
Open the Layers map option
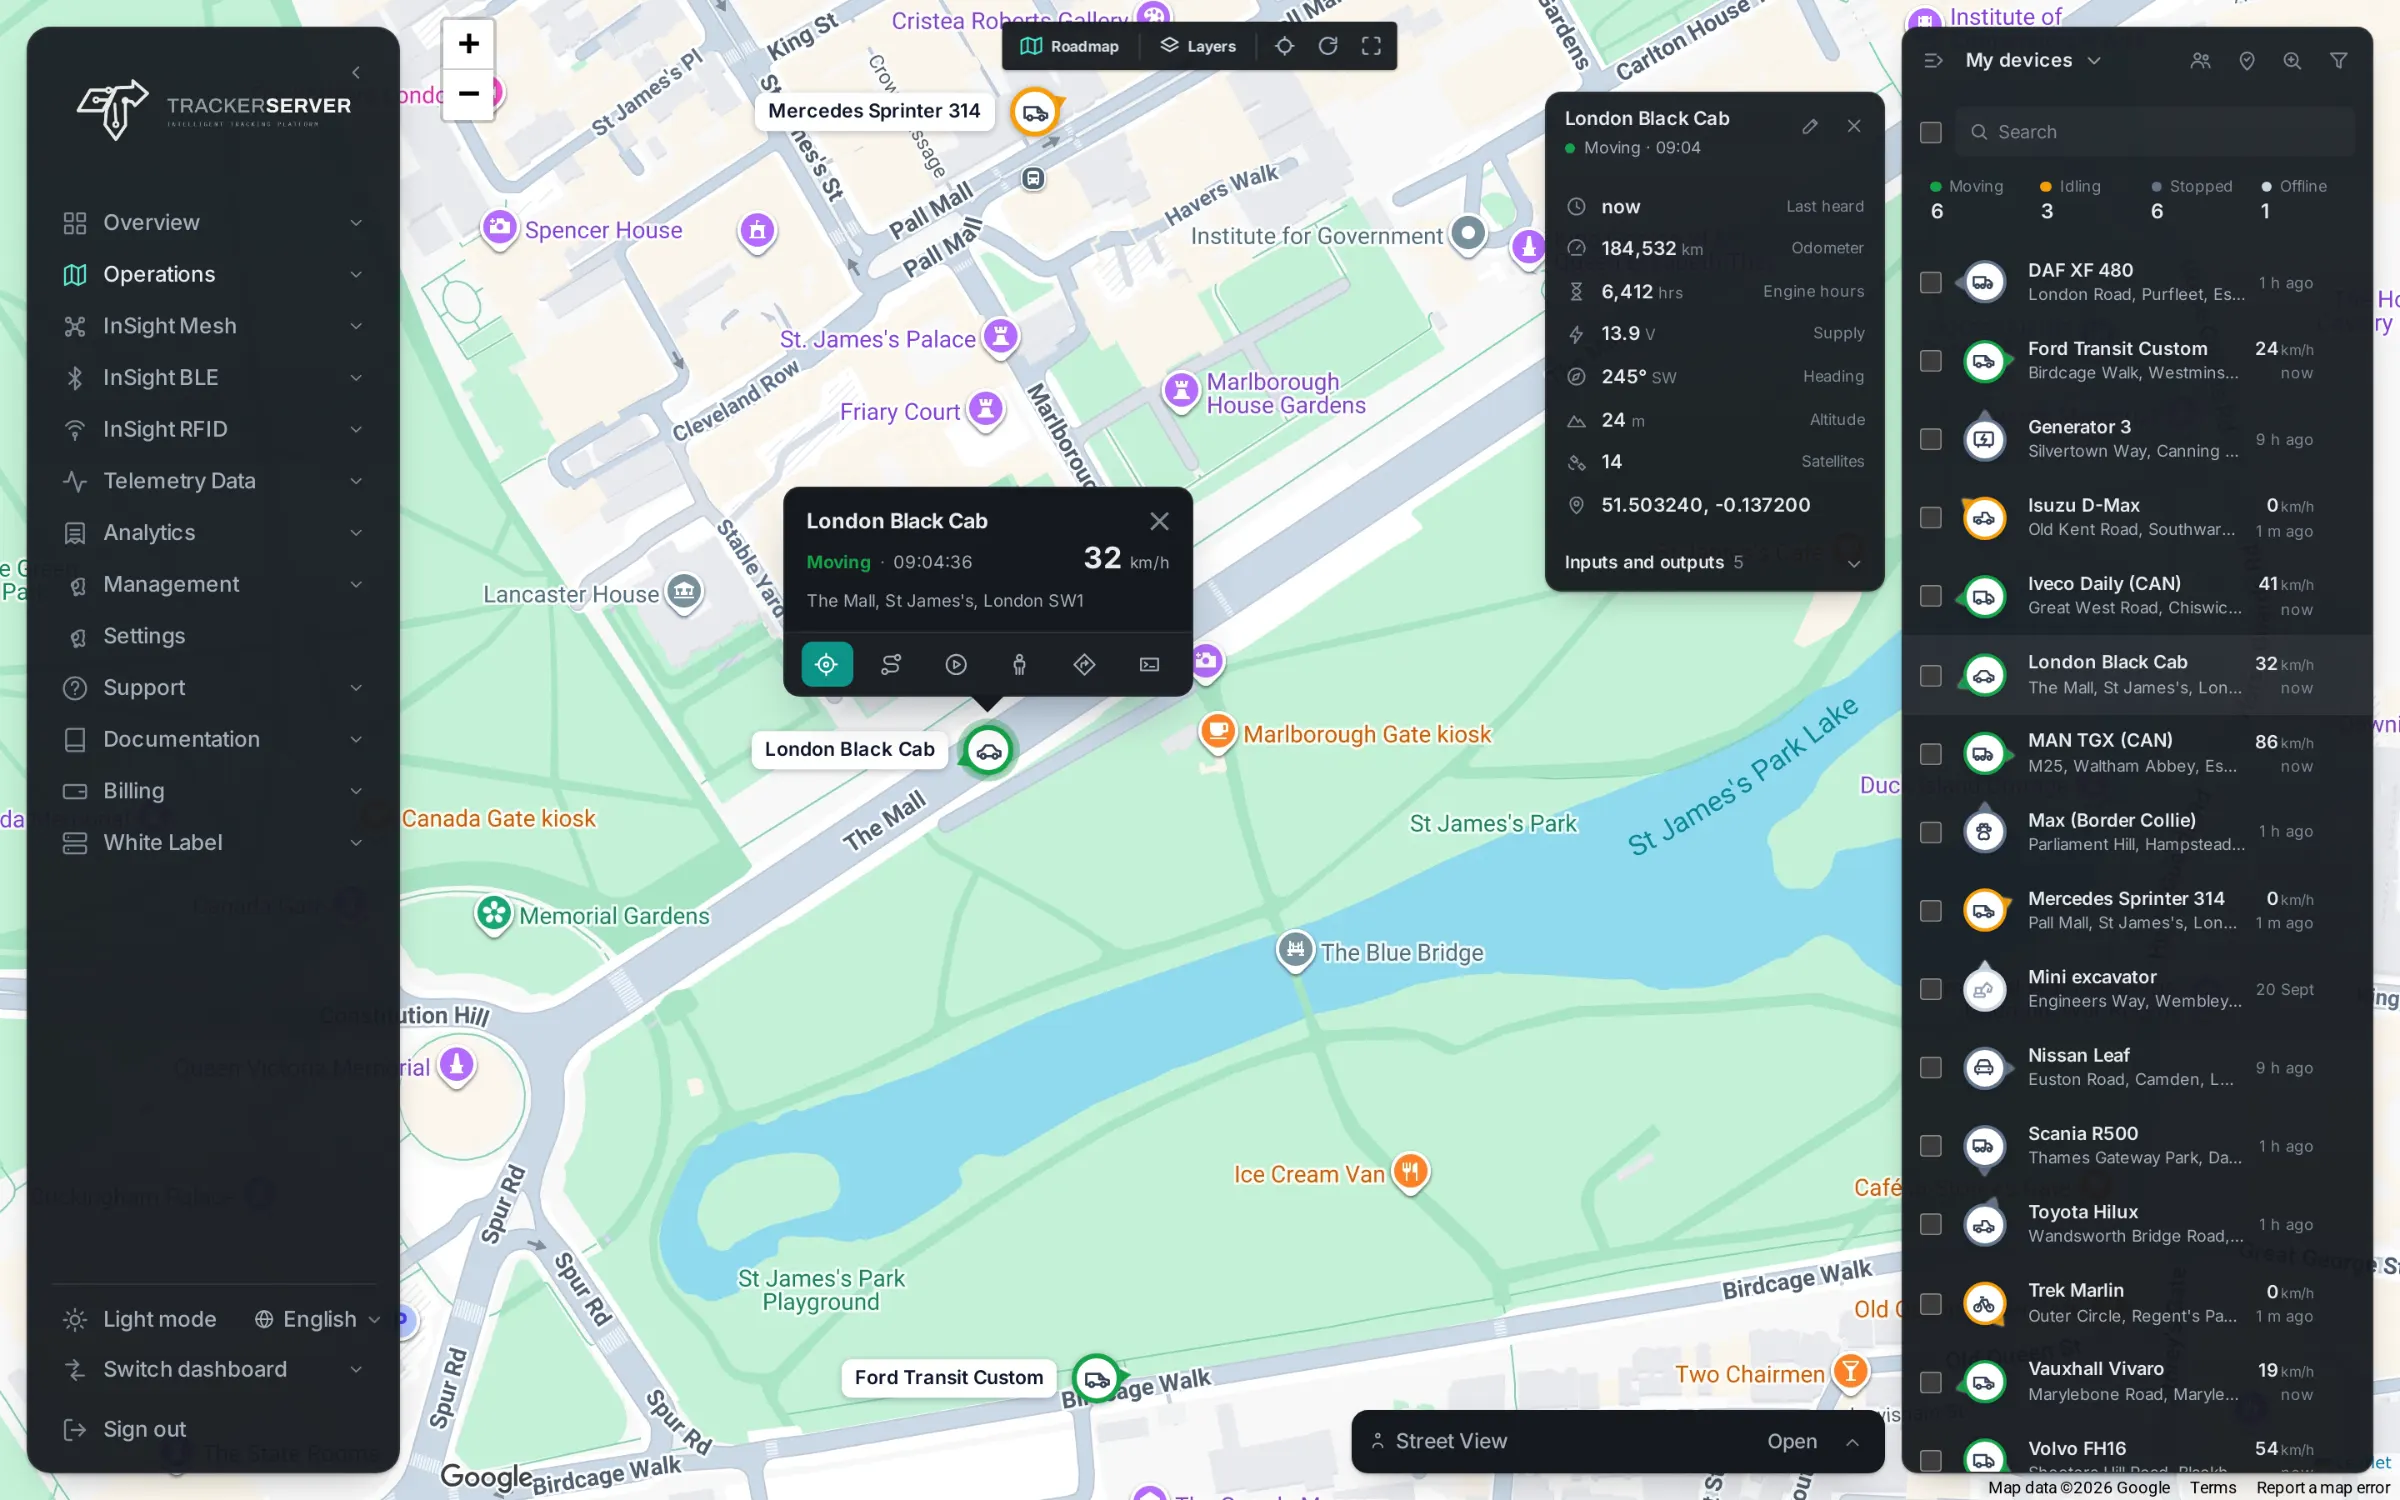click(1198, 46)
